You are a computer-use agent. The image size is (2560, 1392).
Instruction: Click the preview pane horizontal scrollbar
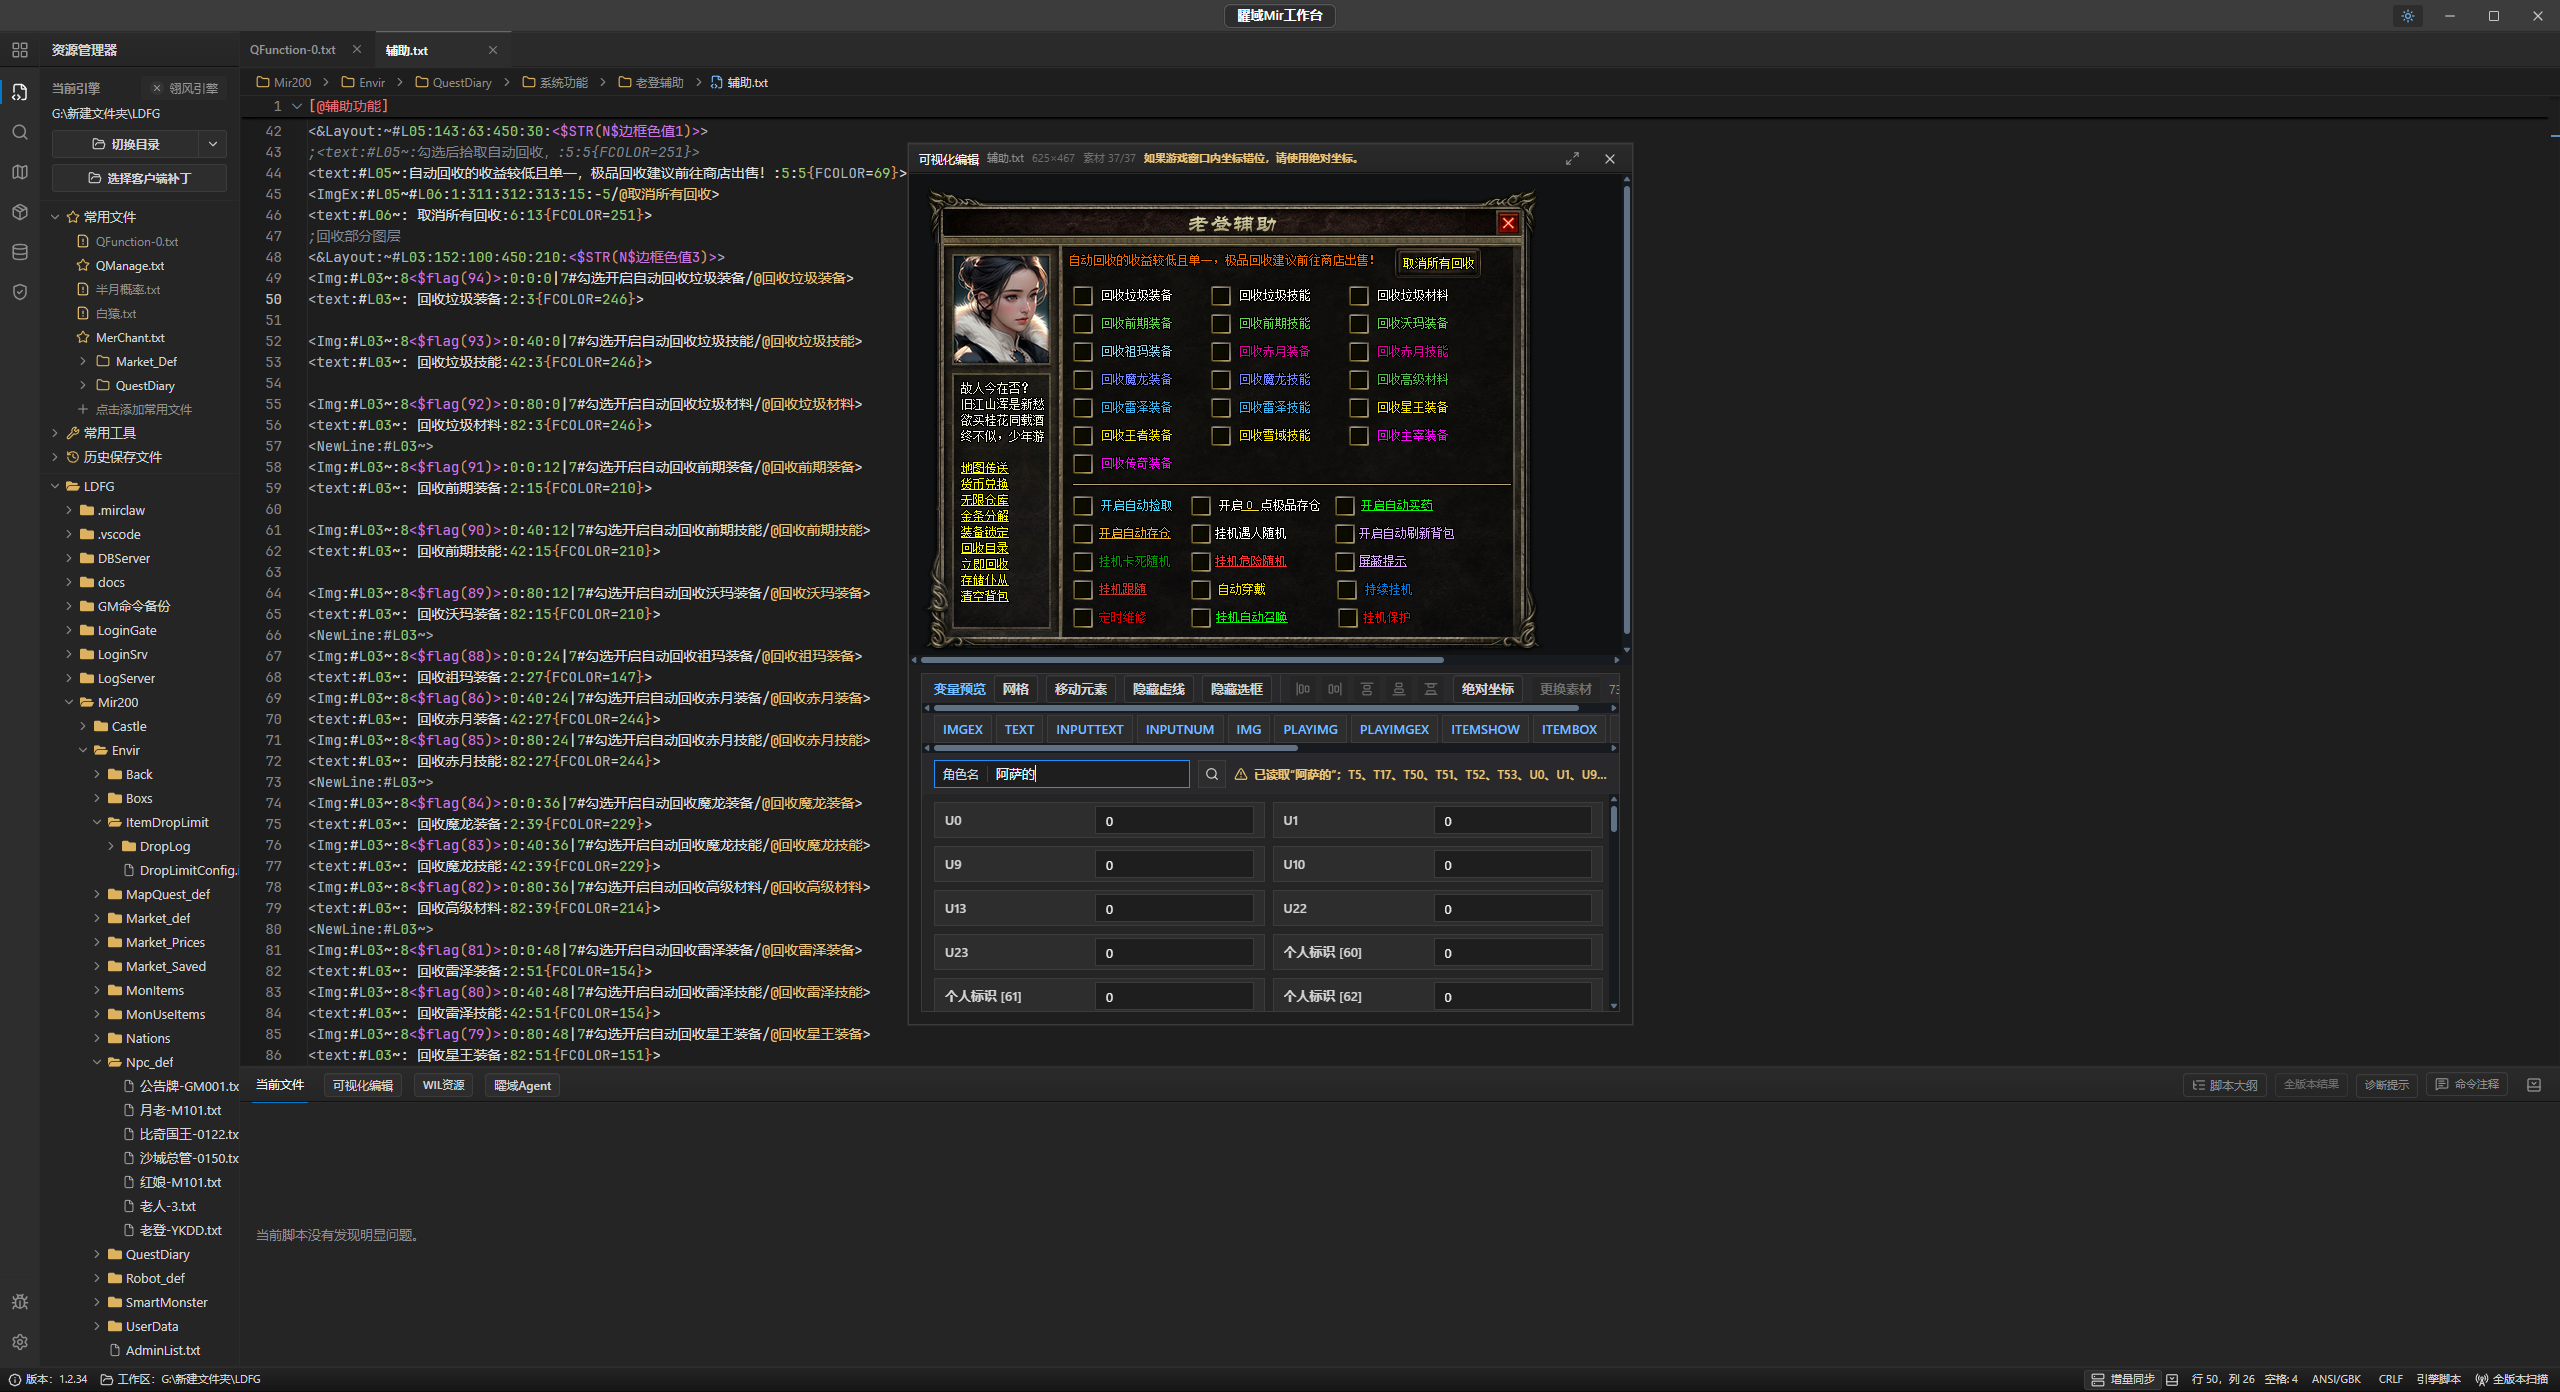click(1182, 660)
